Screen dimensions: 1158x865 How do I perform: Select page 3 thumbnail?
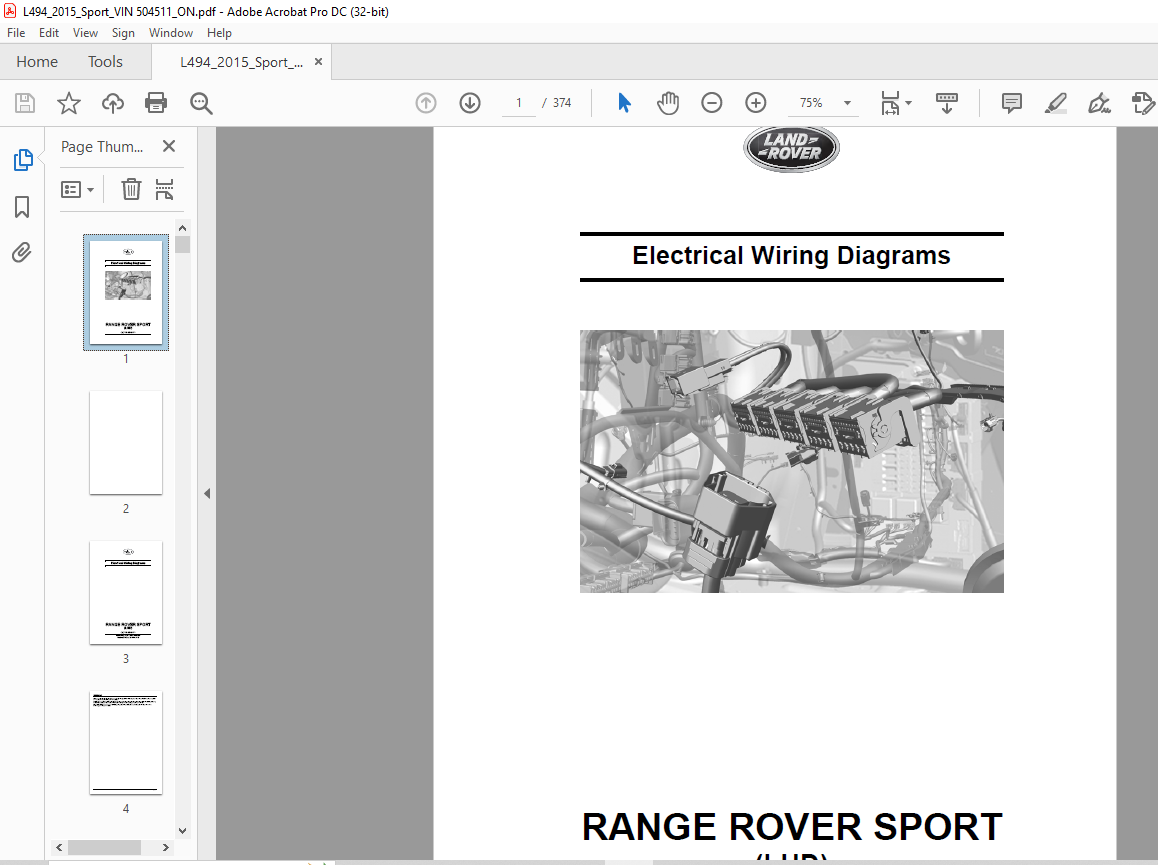126,592
